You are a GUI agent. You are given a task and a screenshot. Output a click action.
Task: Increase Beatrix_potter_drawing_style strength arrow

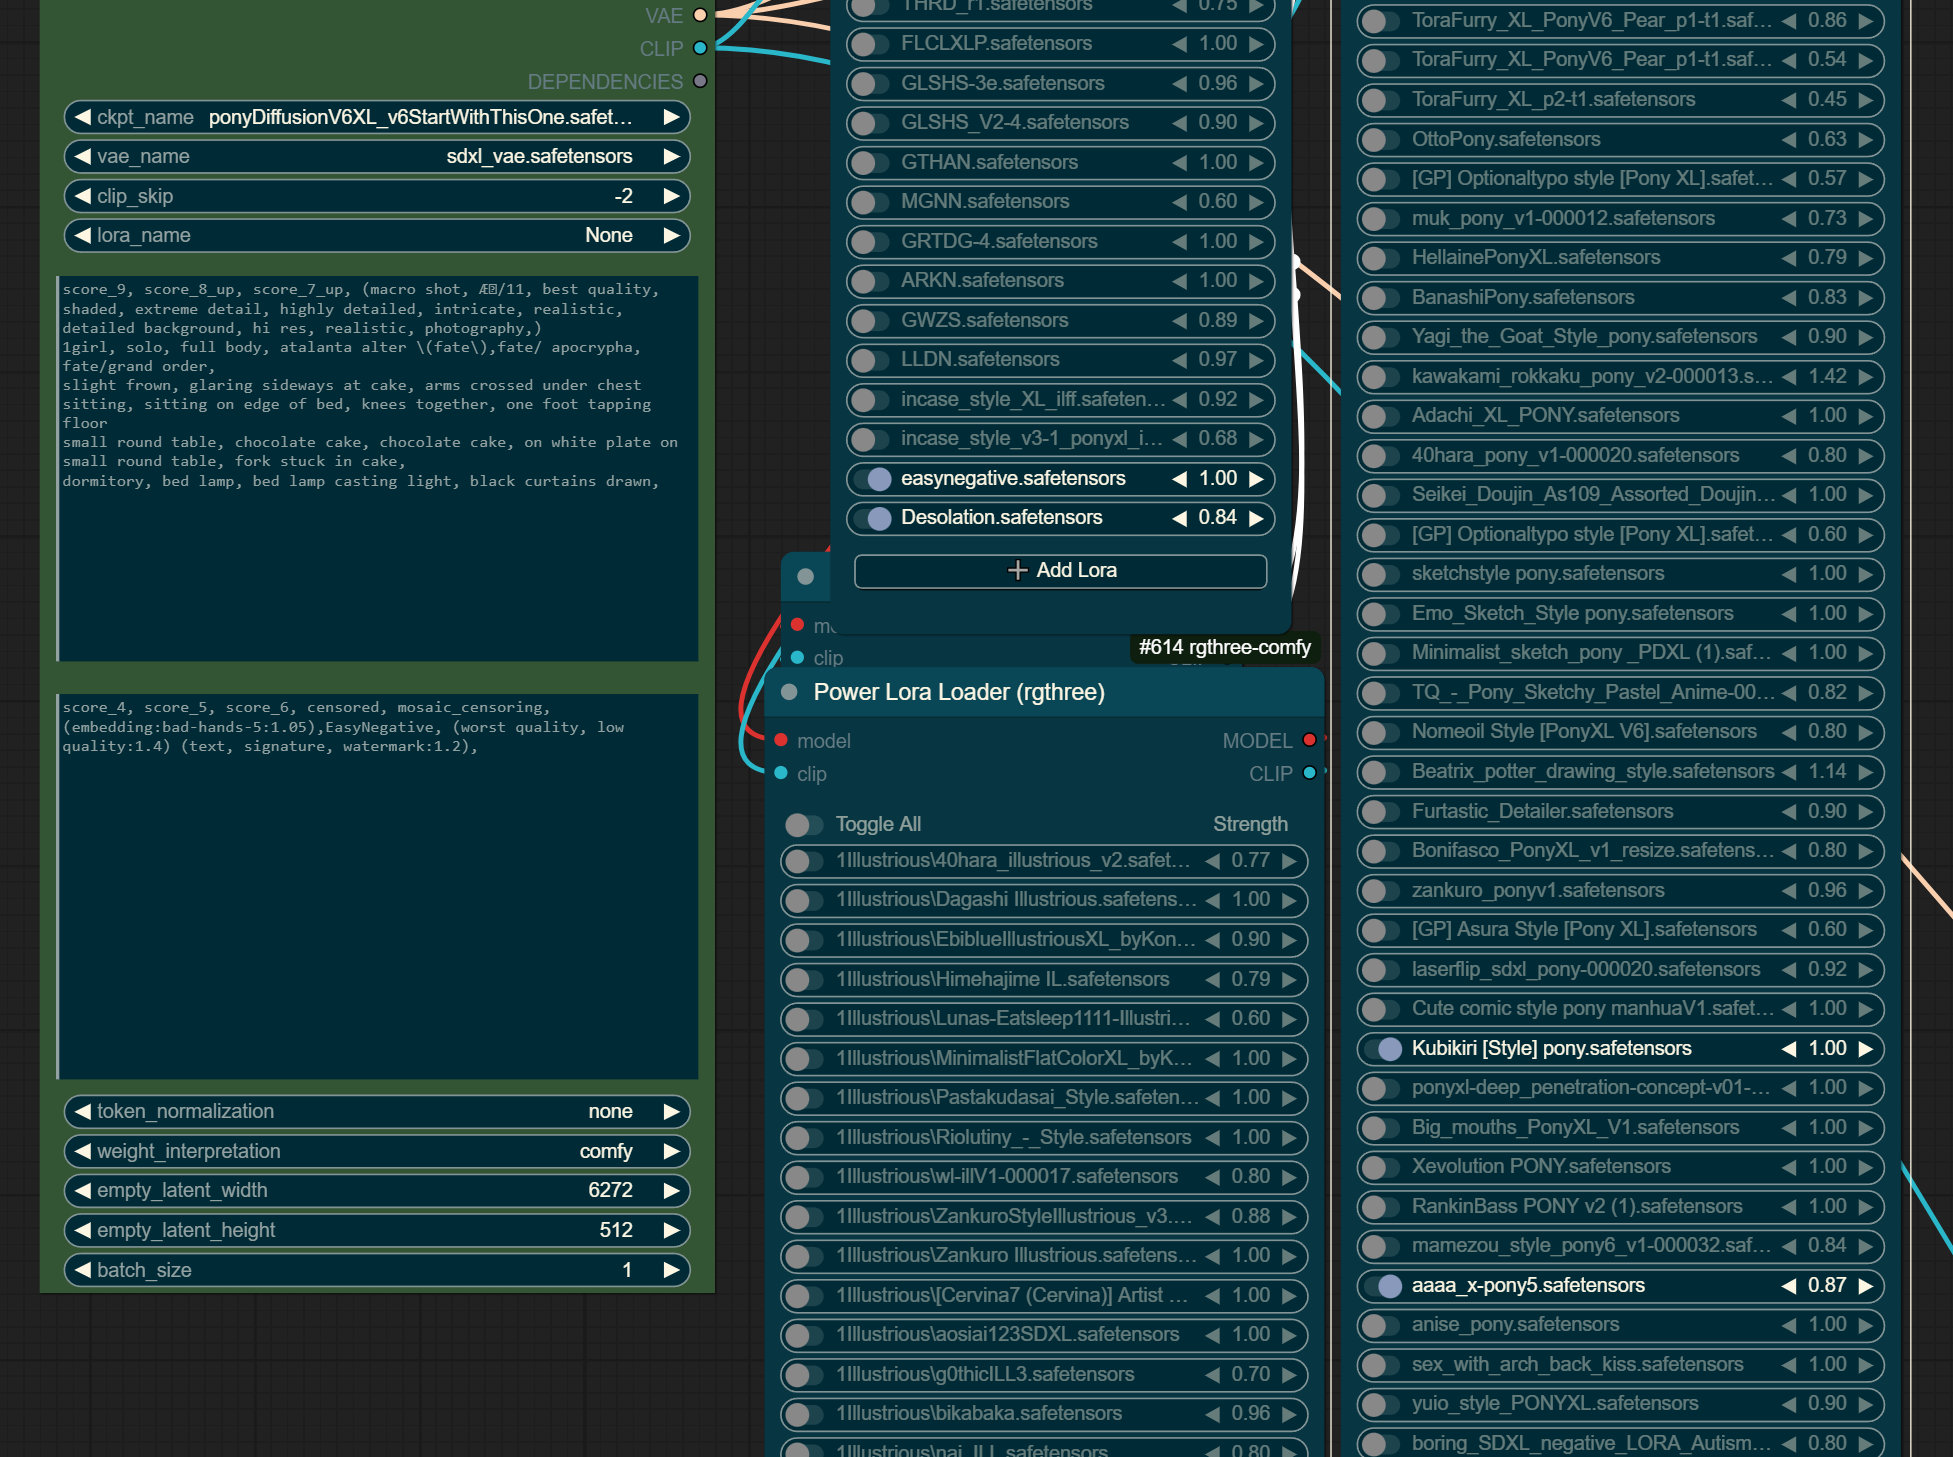pyautogui.click(x=1865, y=772)
